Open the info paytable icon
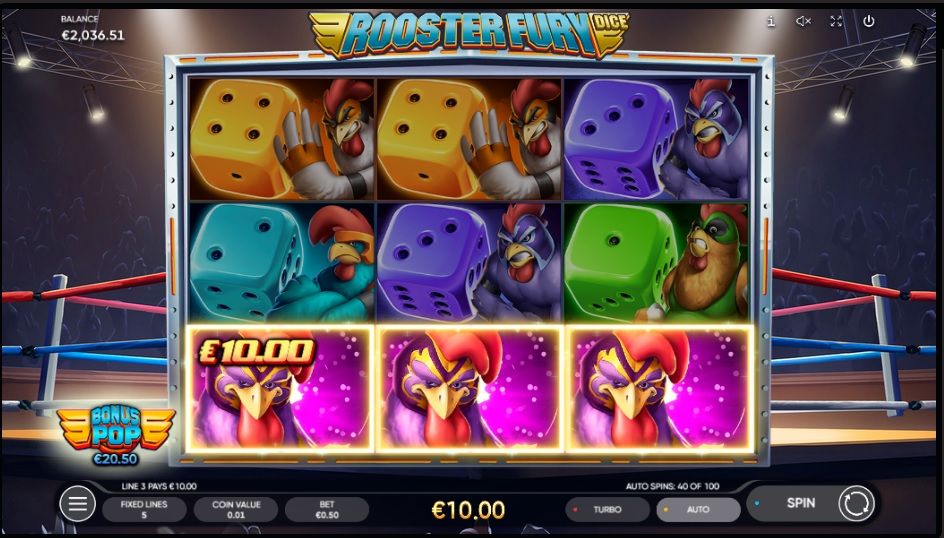Screen dimensions: 944x538 tap(771, 22)
